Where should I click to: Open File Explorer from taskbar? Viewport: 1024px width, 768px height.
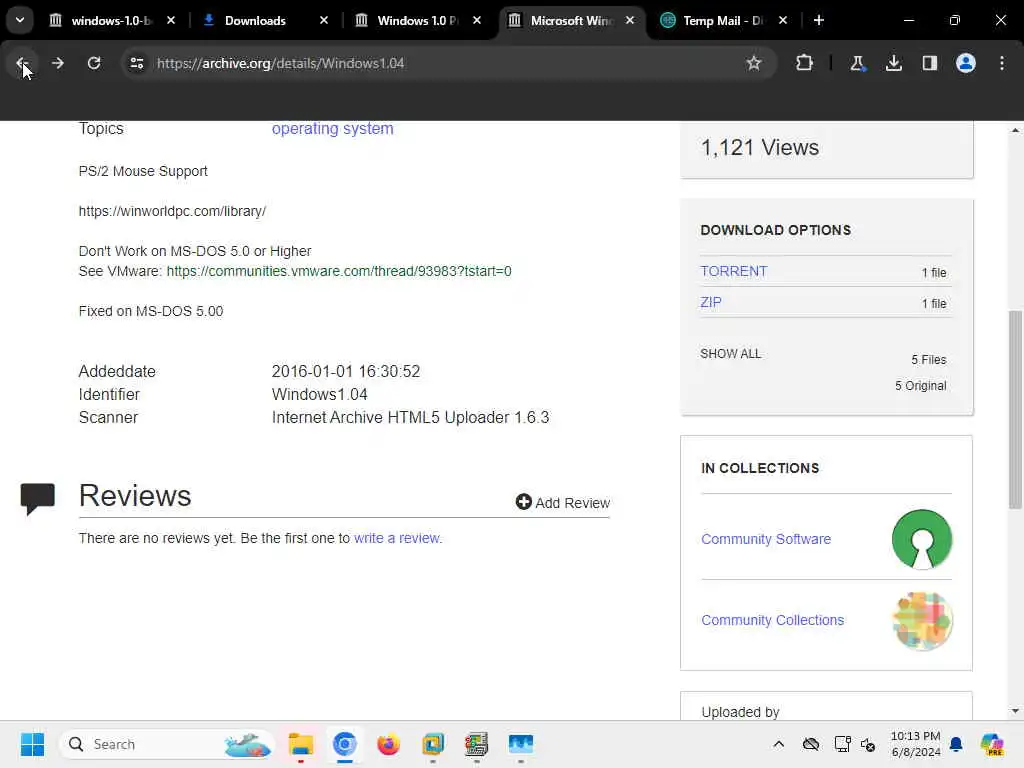point(301,744)
